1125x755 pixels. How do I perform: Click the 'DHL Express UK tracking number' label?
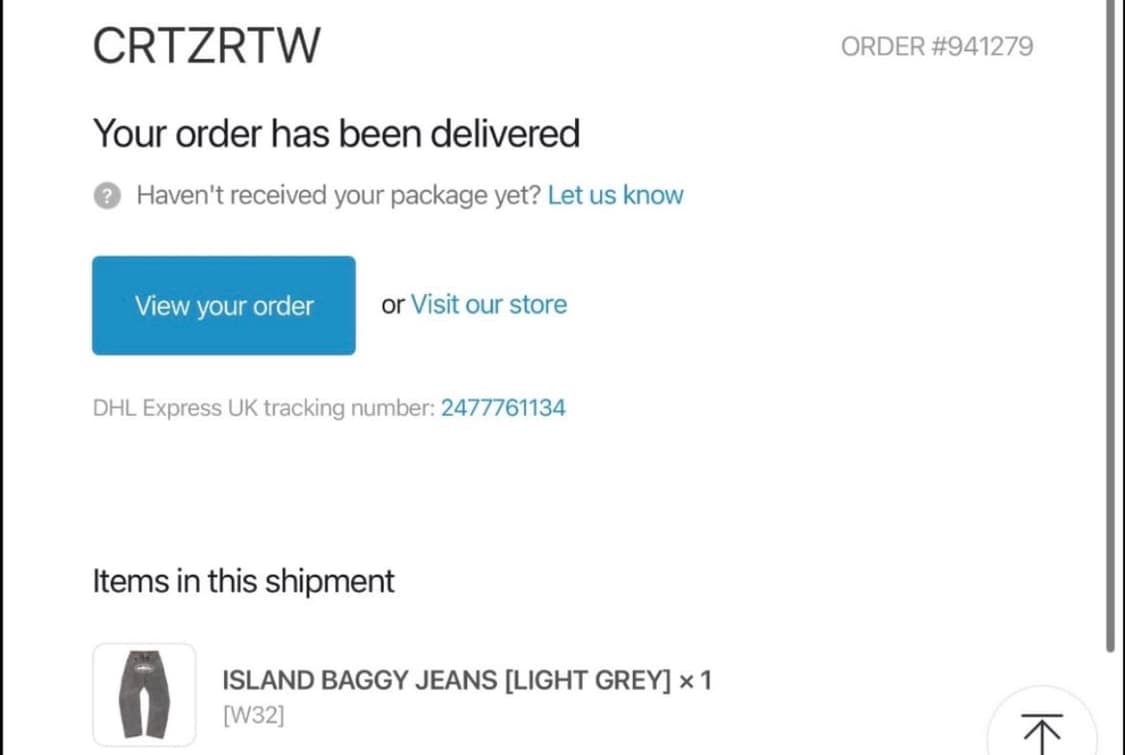click(263, 408)
